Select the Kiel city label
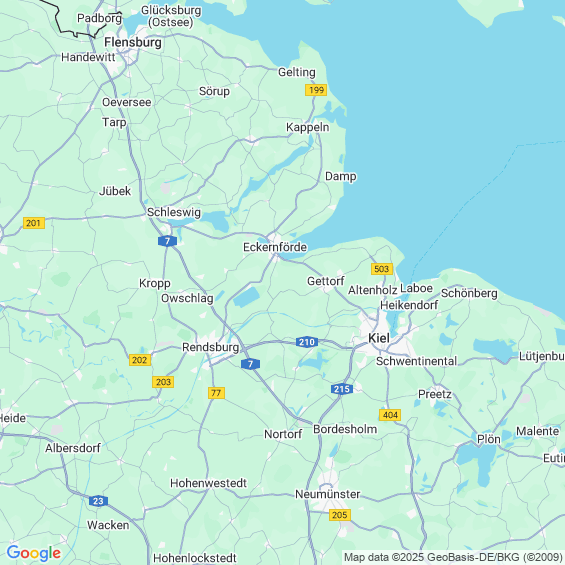The width and height of the screenshot is (565, 565). coord(379,338)
